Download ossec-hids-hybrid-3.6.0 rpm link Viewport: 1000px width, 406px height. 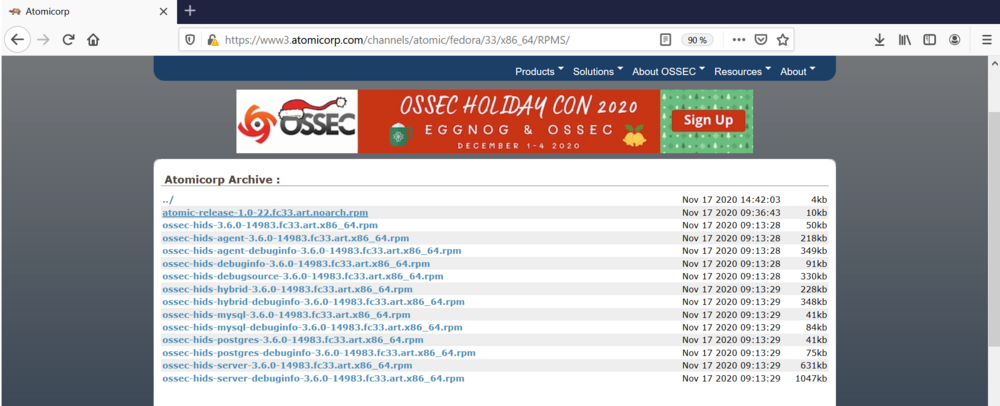(287, 289)
